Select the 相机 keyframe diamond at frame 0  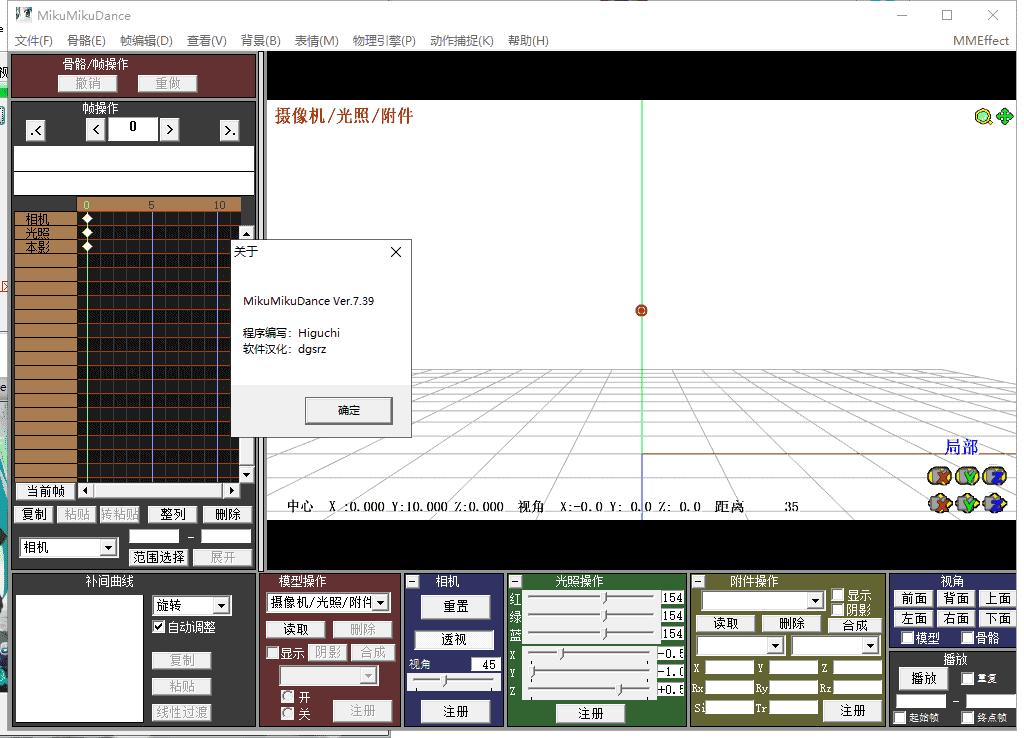(87, 218)
